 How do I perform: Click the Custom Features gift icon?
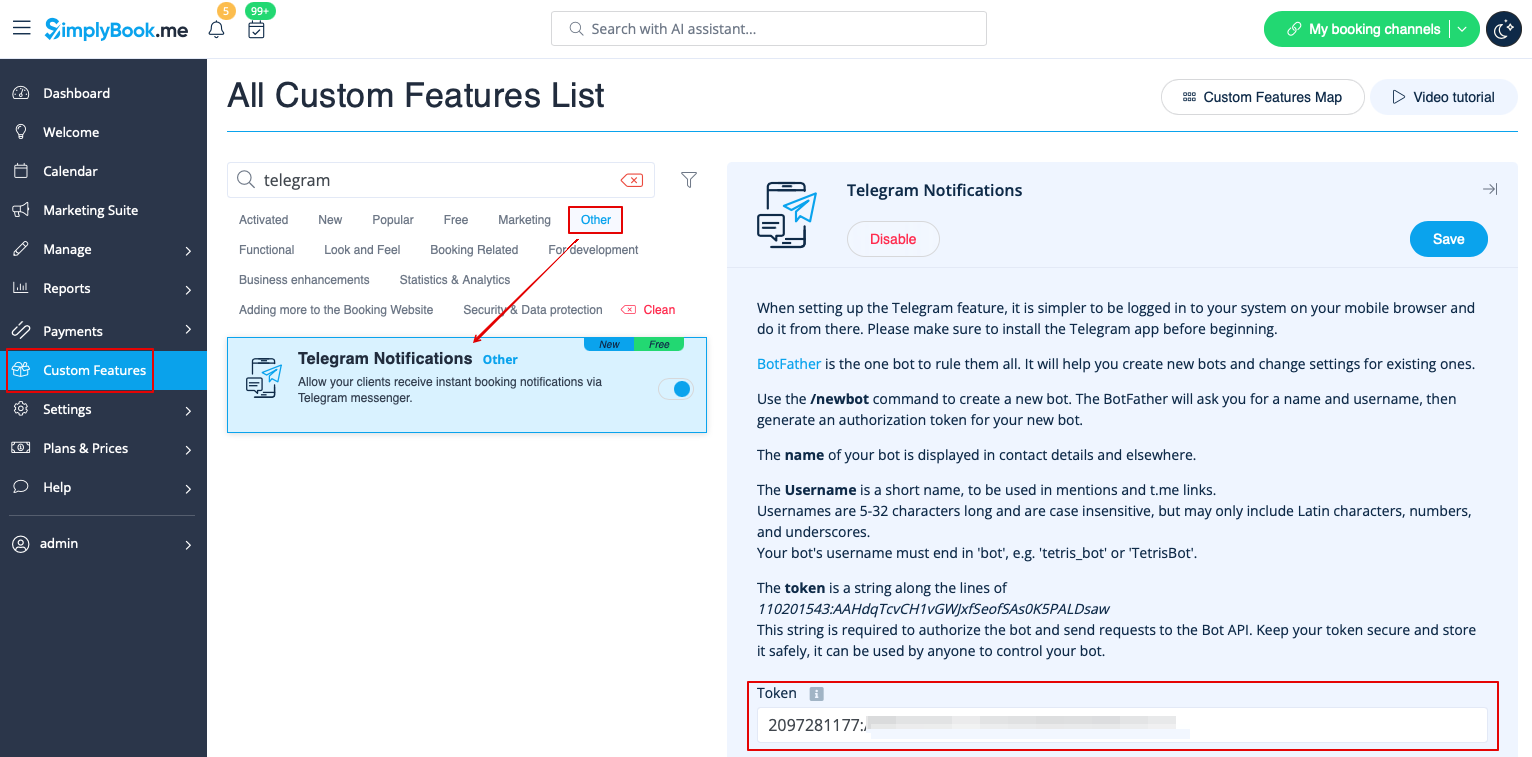tap(20, 370)
